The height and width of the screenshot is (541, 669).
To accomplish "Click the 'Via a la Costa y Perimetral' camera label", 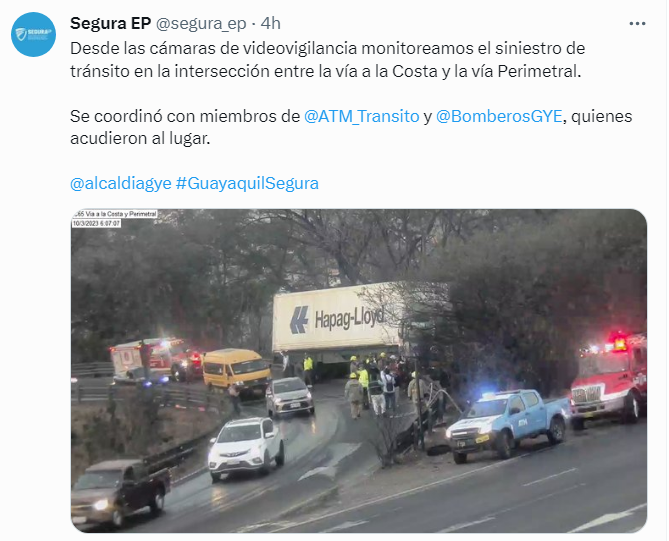I will click(x=115, y=214).
